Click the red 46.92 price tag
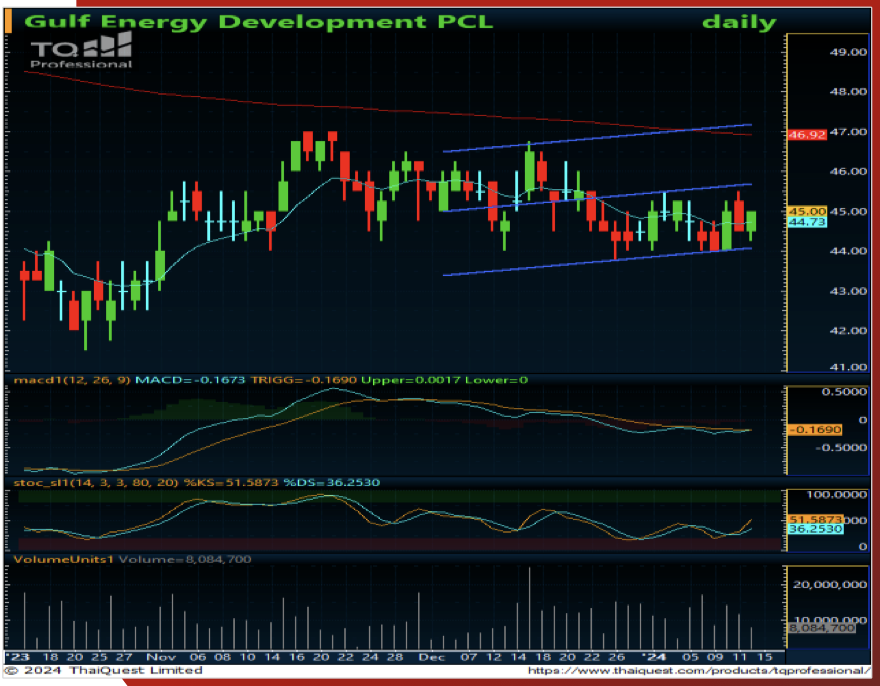This screenshot has height=686, width=880. (807, 135)
